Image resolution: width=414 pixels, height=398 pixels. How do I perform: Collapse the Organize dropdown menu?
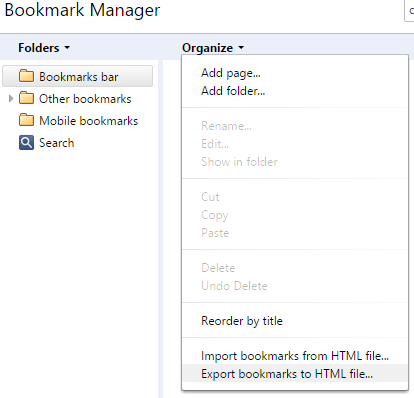coord(213,48)
